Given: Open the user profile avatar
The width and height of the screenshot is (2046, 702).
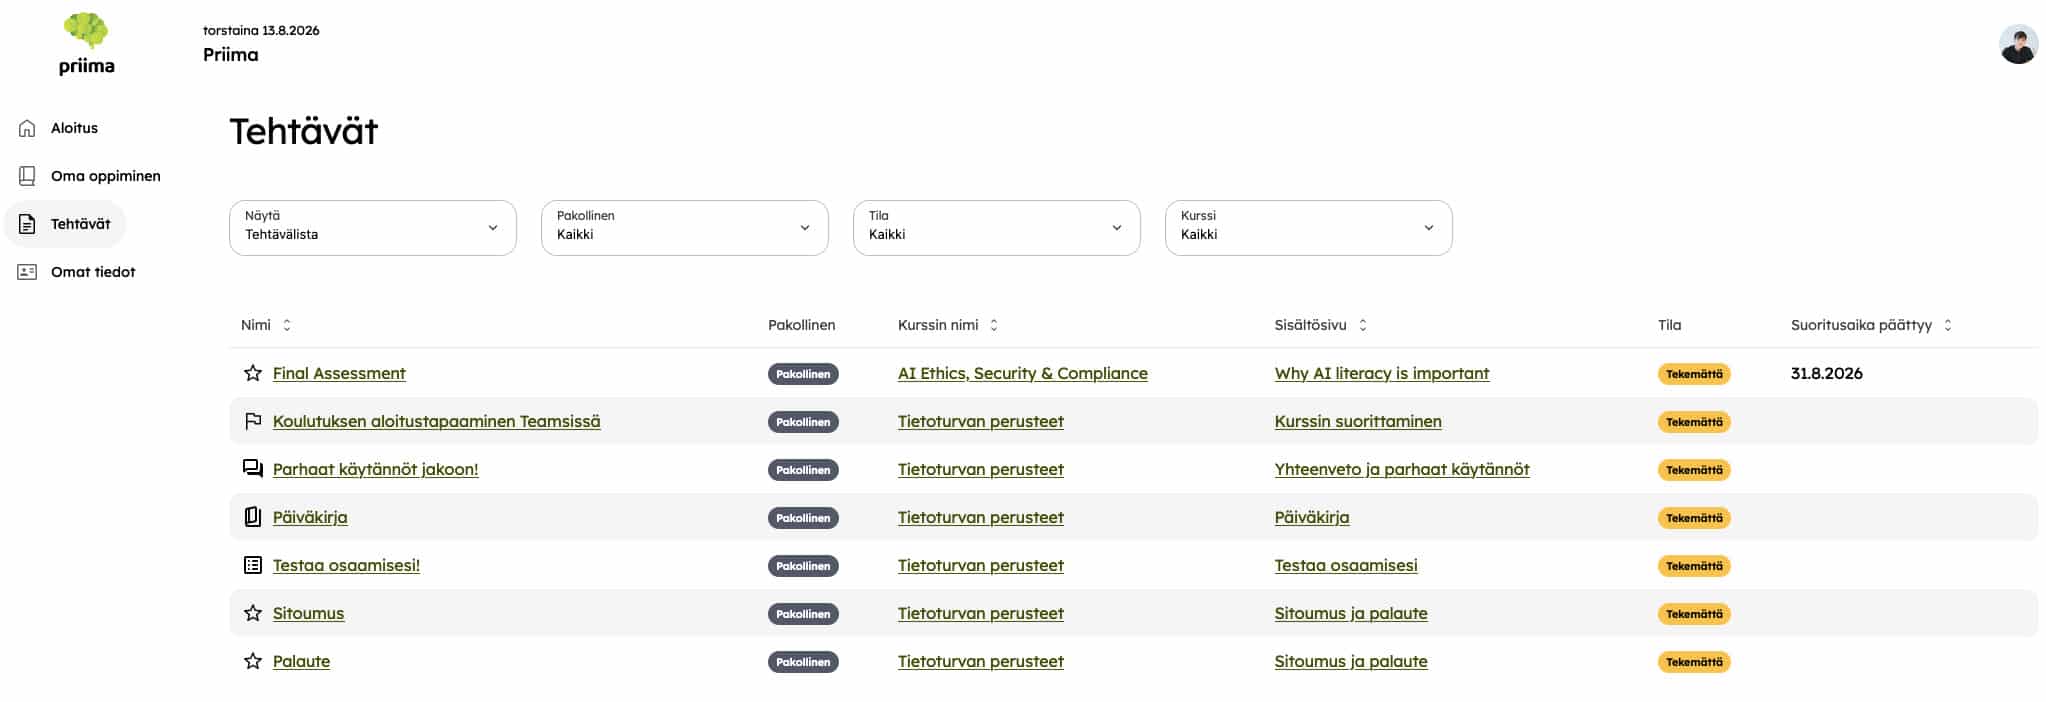Looking at the screenshot, I should (2018, 45).
